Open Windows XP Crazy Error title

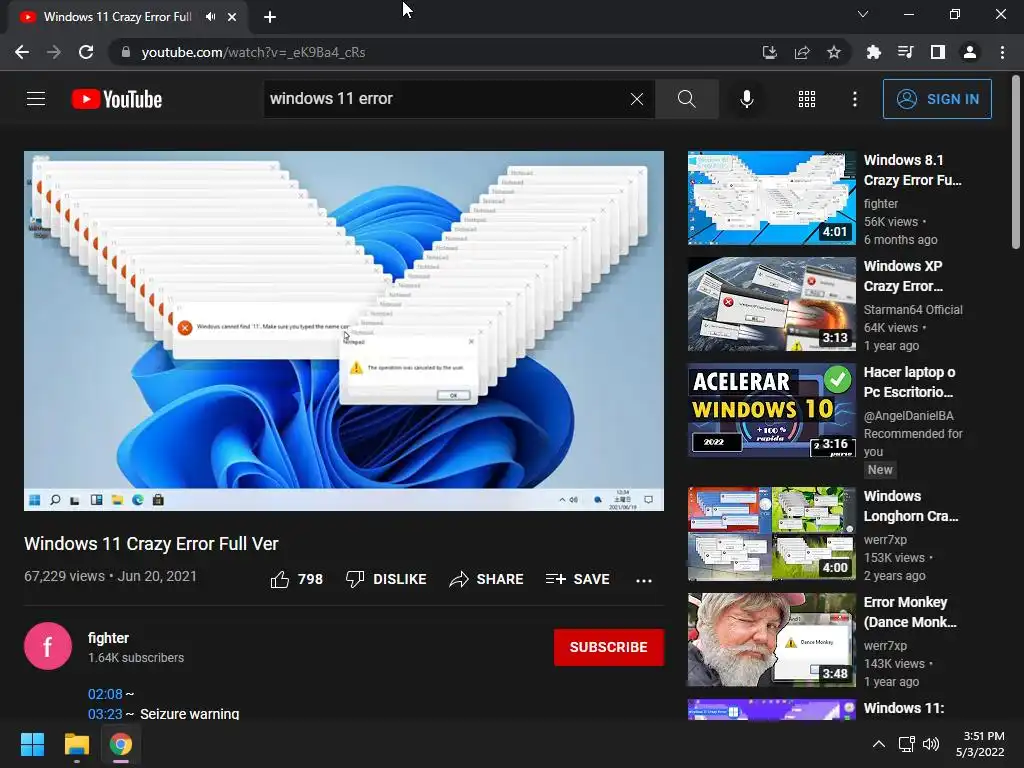[x=904, y=276]
